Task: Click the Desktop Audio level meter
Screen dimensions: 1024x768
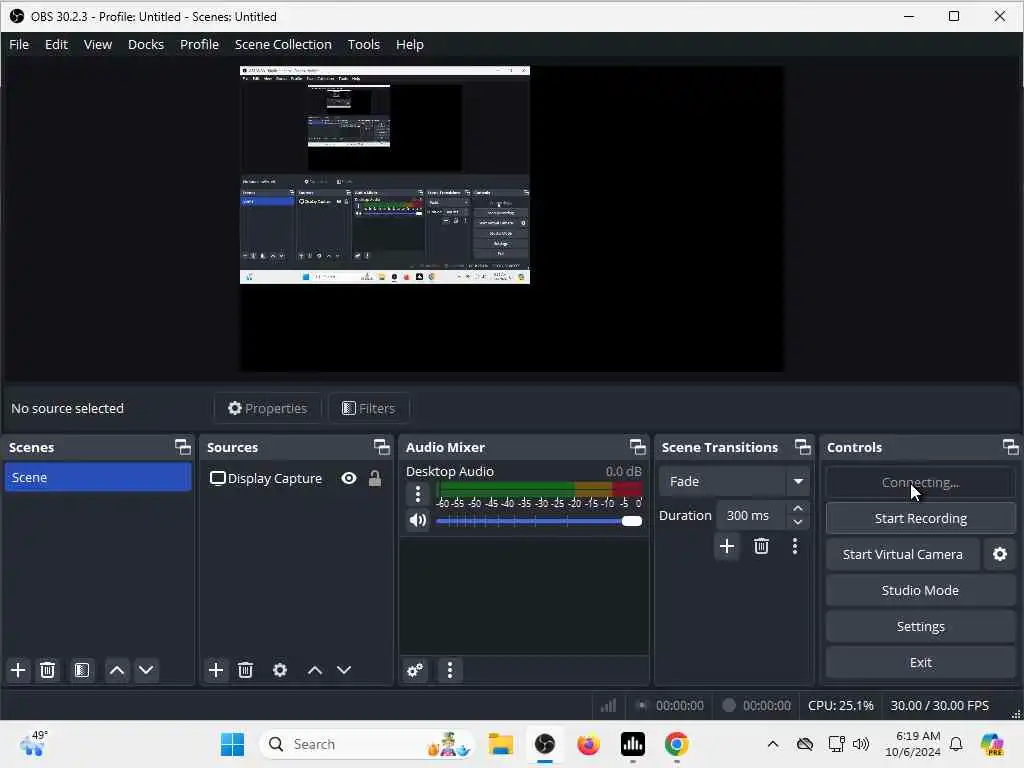Action: (539, 489)
